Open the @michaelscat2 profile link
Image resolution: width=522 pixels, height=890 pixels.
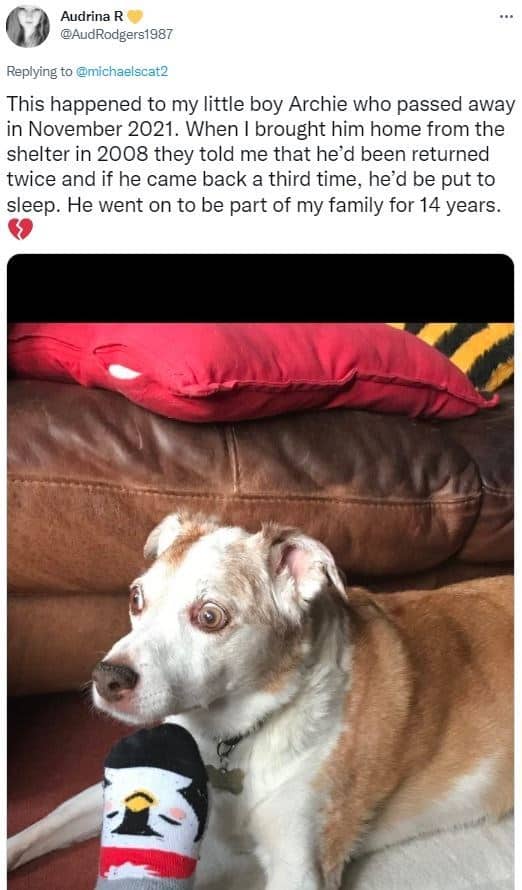[x=122, y=72]
